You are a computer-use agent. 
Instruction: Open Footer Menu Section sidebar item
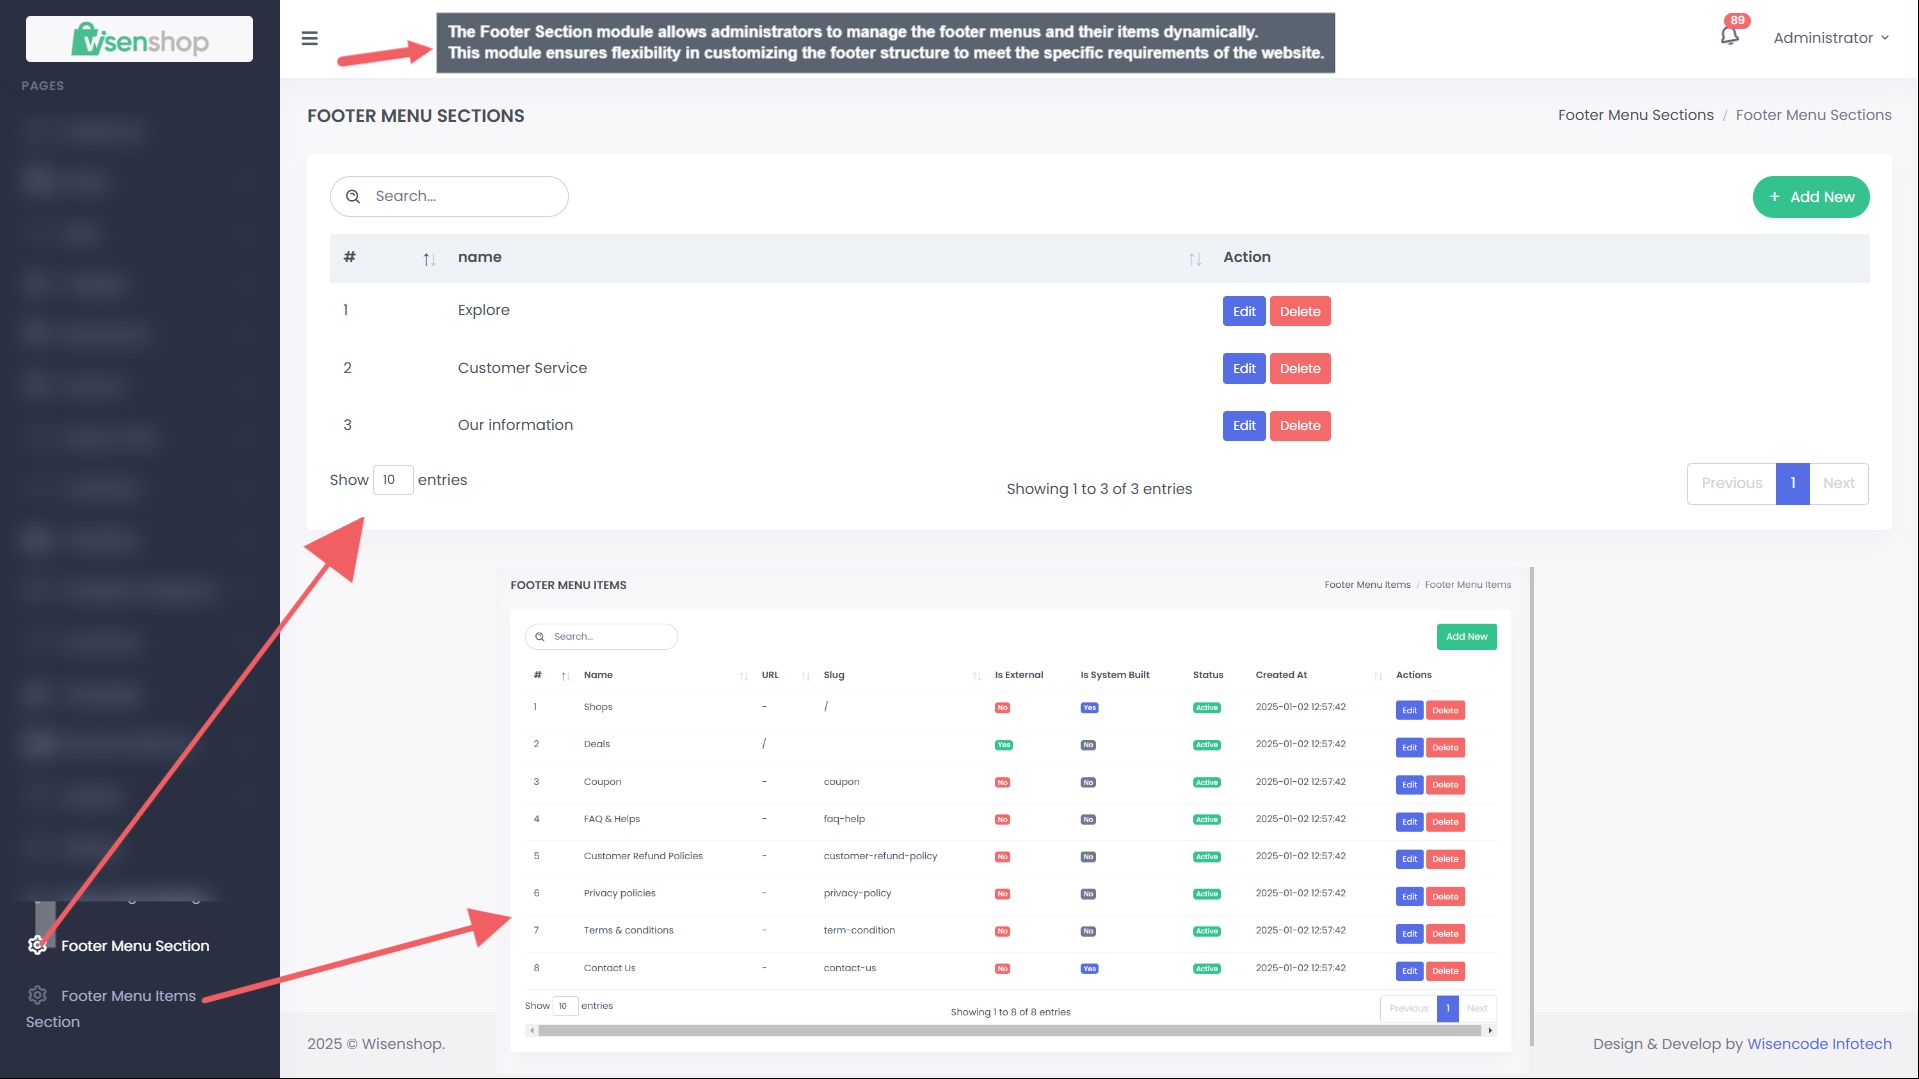(135, 946)
